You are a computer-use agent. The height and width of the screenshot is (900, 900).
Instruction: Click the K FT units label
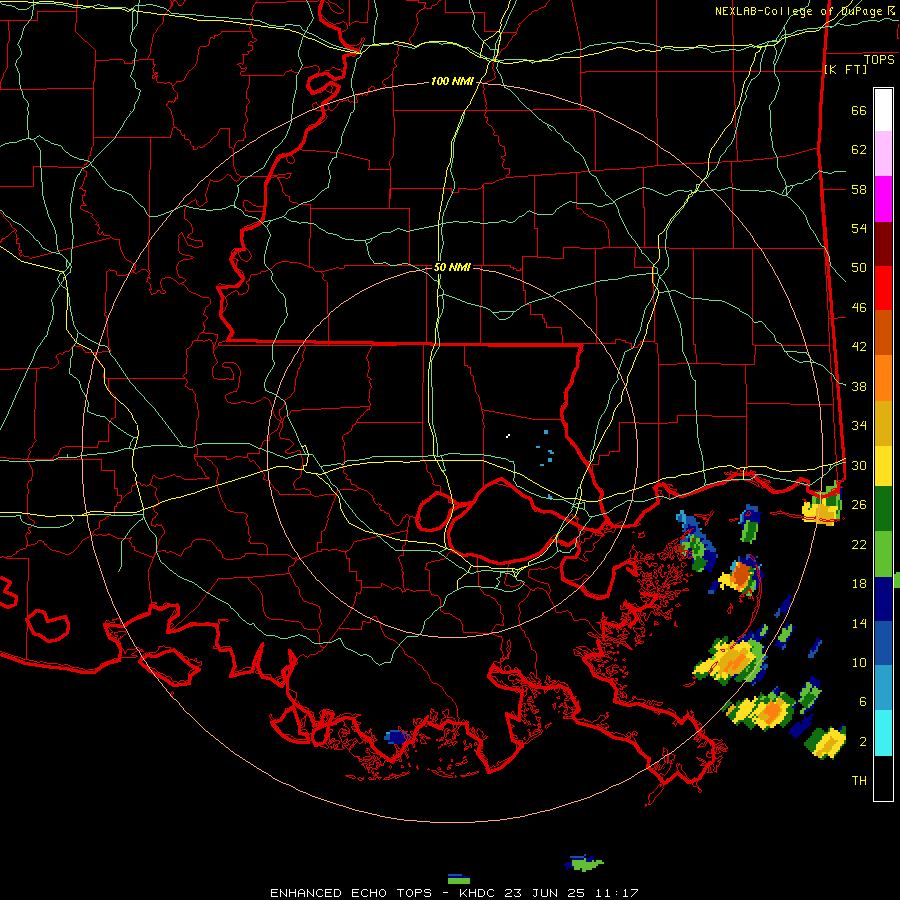coord(845,70)
